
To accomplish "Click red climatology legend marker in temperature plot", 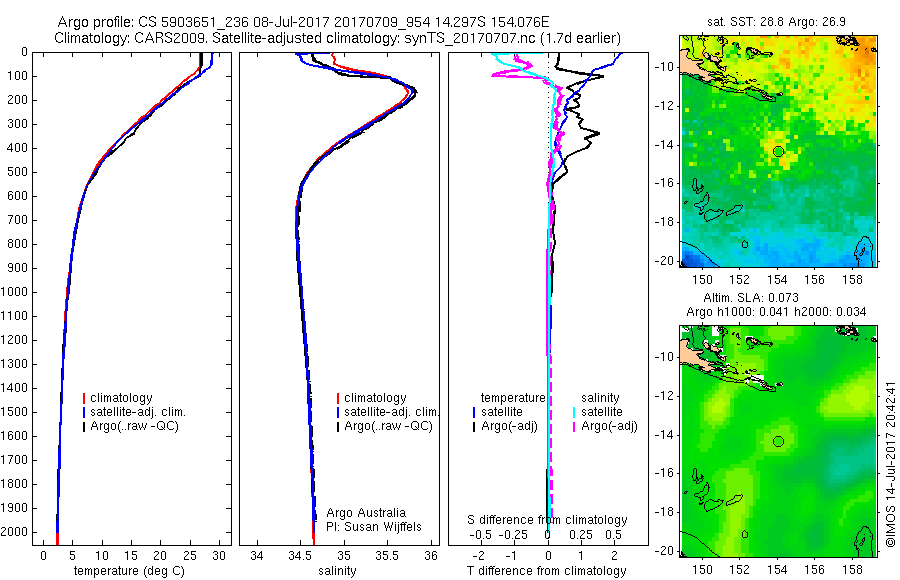I will pyautogui.click(x=84, y=398).
